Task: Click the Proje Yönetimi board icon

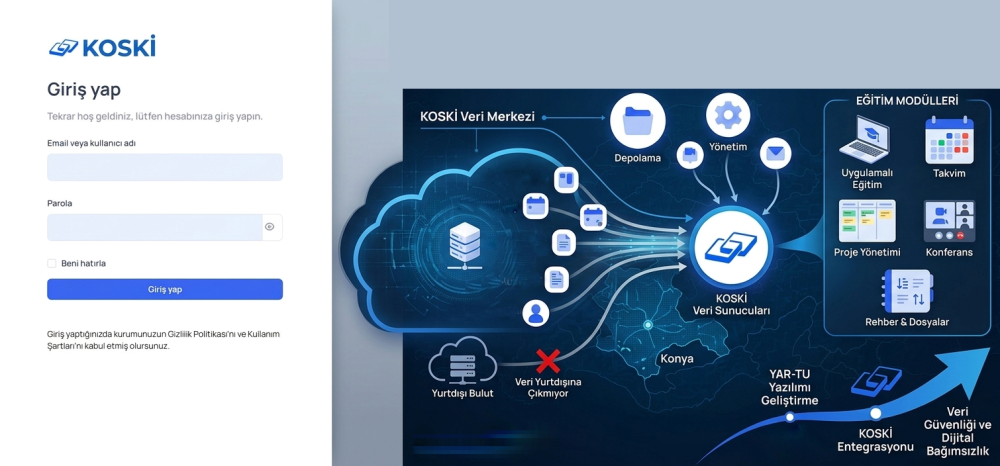Action: 867,221
